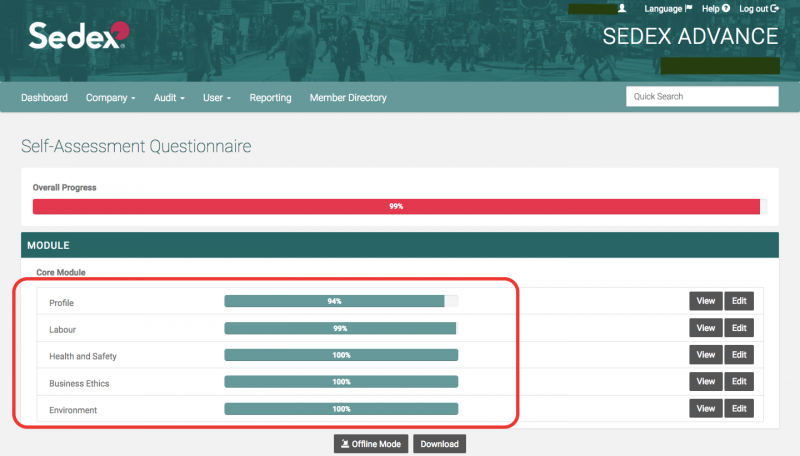Click the Help question mark icon

[725, 8]
